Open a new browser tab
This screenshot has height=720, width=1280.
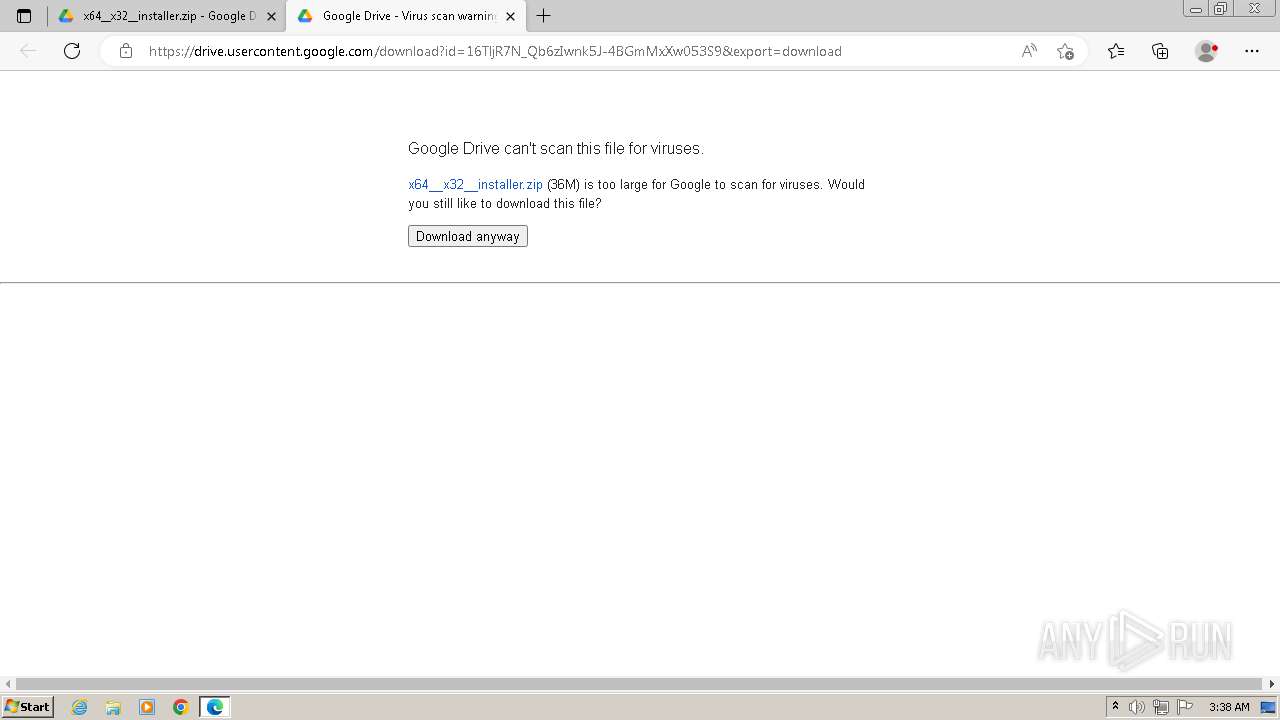(x=543, y=16)
